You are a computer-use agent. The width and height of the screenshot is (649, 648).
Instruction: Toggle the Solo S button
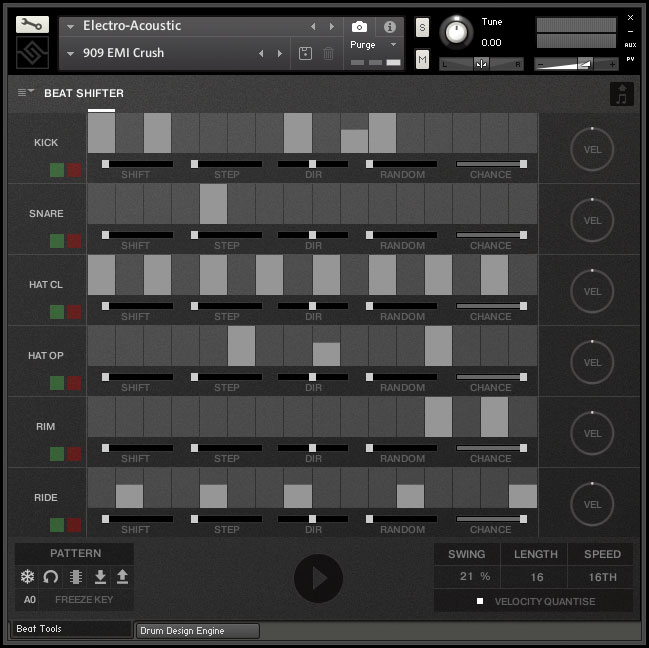coord(422,26)
